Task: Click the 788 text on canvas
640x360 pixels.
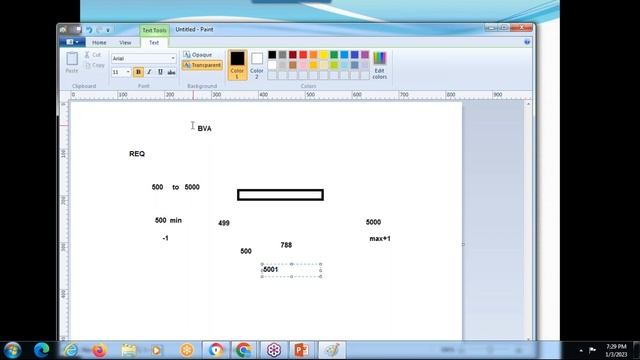Action: [x=286, y=245]
